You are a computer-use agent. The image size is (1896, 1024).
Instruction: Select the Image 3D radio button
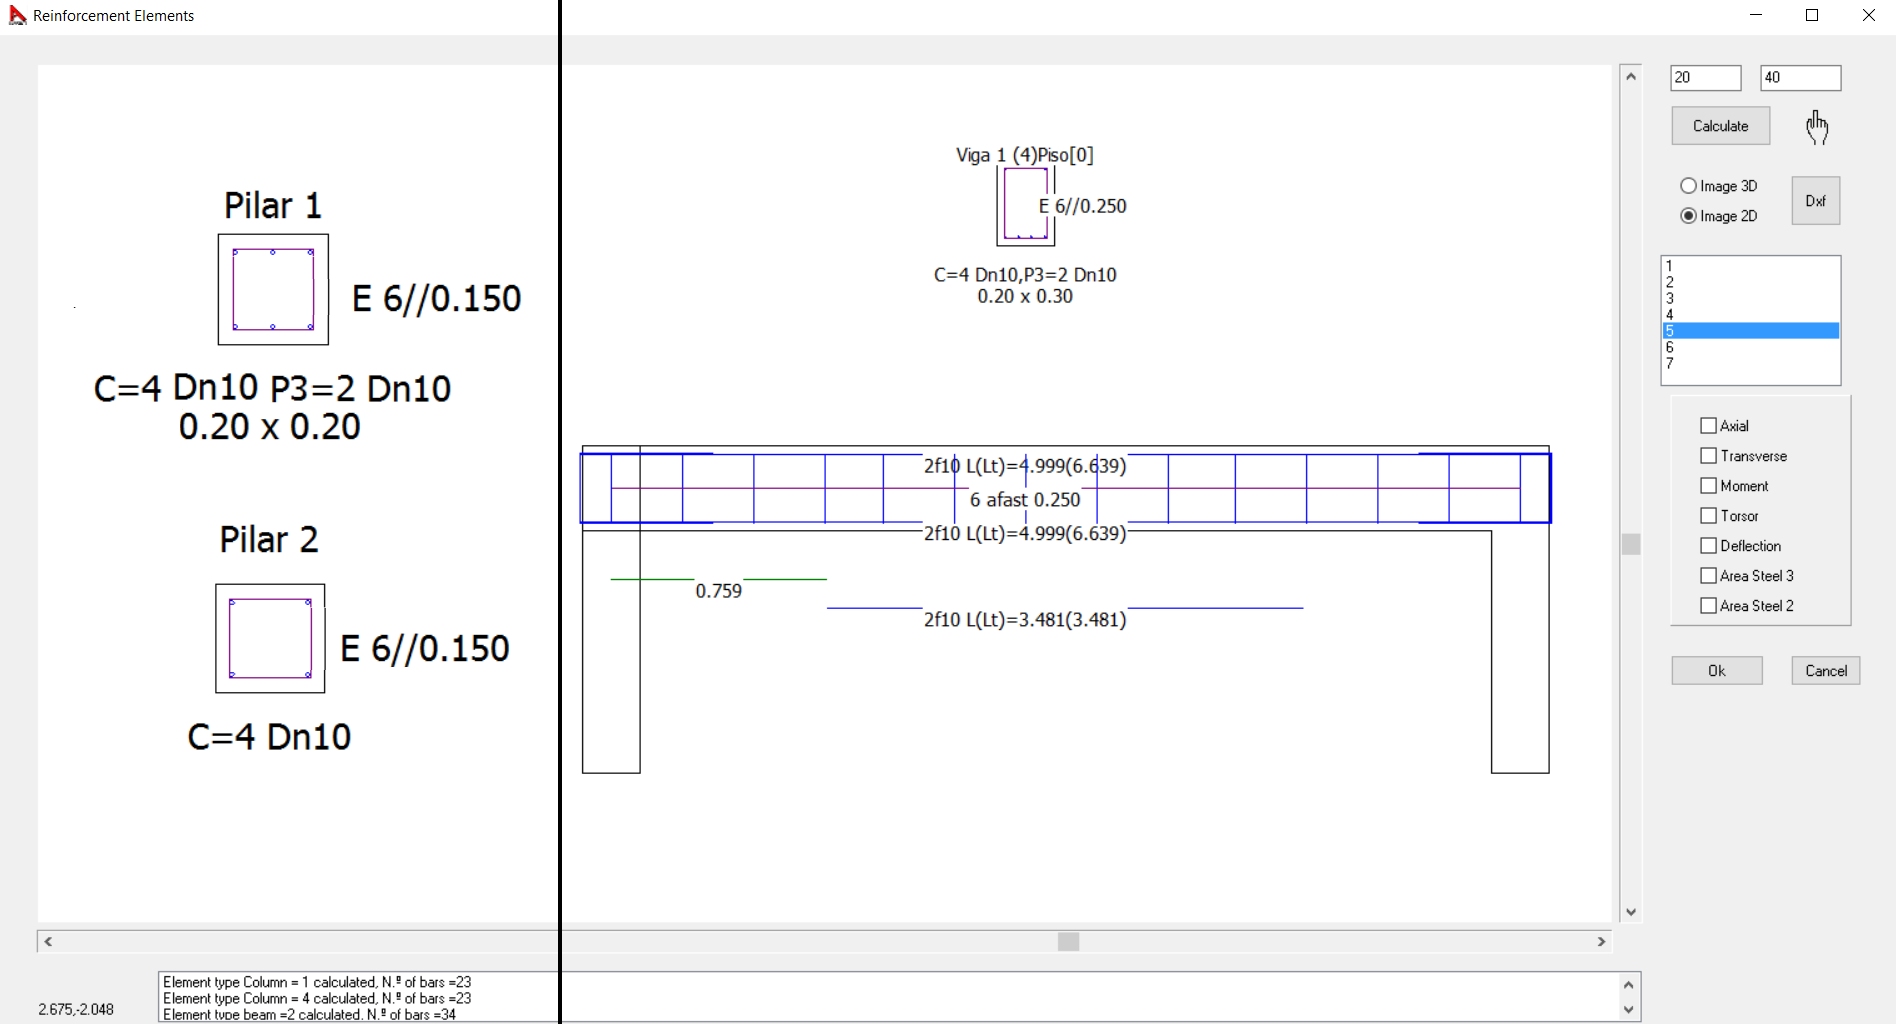pos(1688,186)
